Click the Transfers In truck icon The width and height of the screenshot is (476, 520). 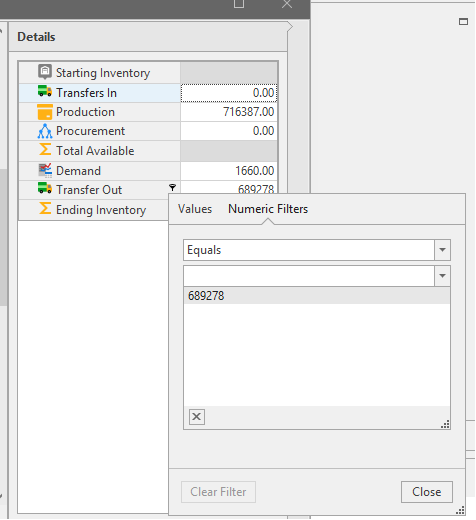point(45,91)
